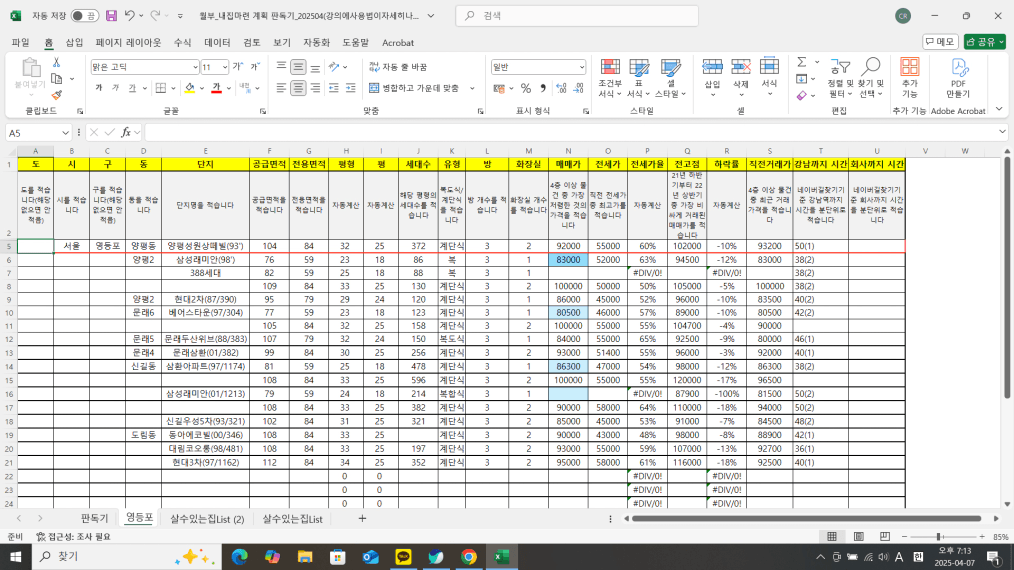The width and height of the screenshot is (1014, 570).
Task: Click the 메모 comments button
Action: tap(940, 41)
